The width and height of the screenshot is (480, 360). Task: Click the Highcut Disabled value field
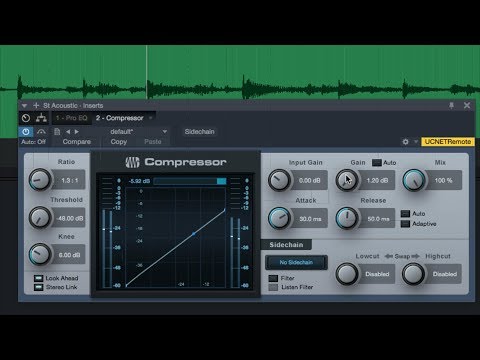444,274
